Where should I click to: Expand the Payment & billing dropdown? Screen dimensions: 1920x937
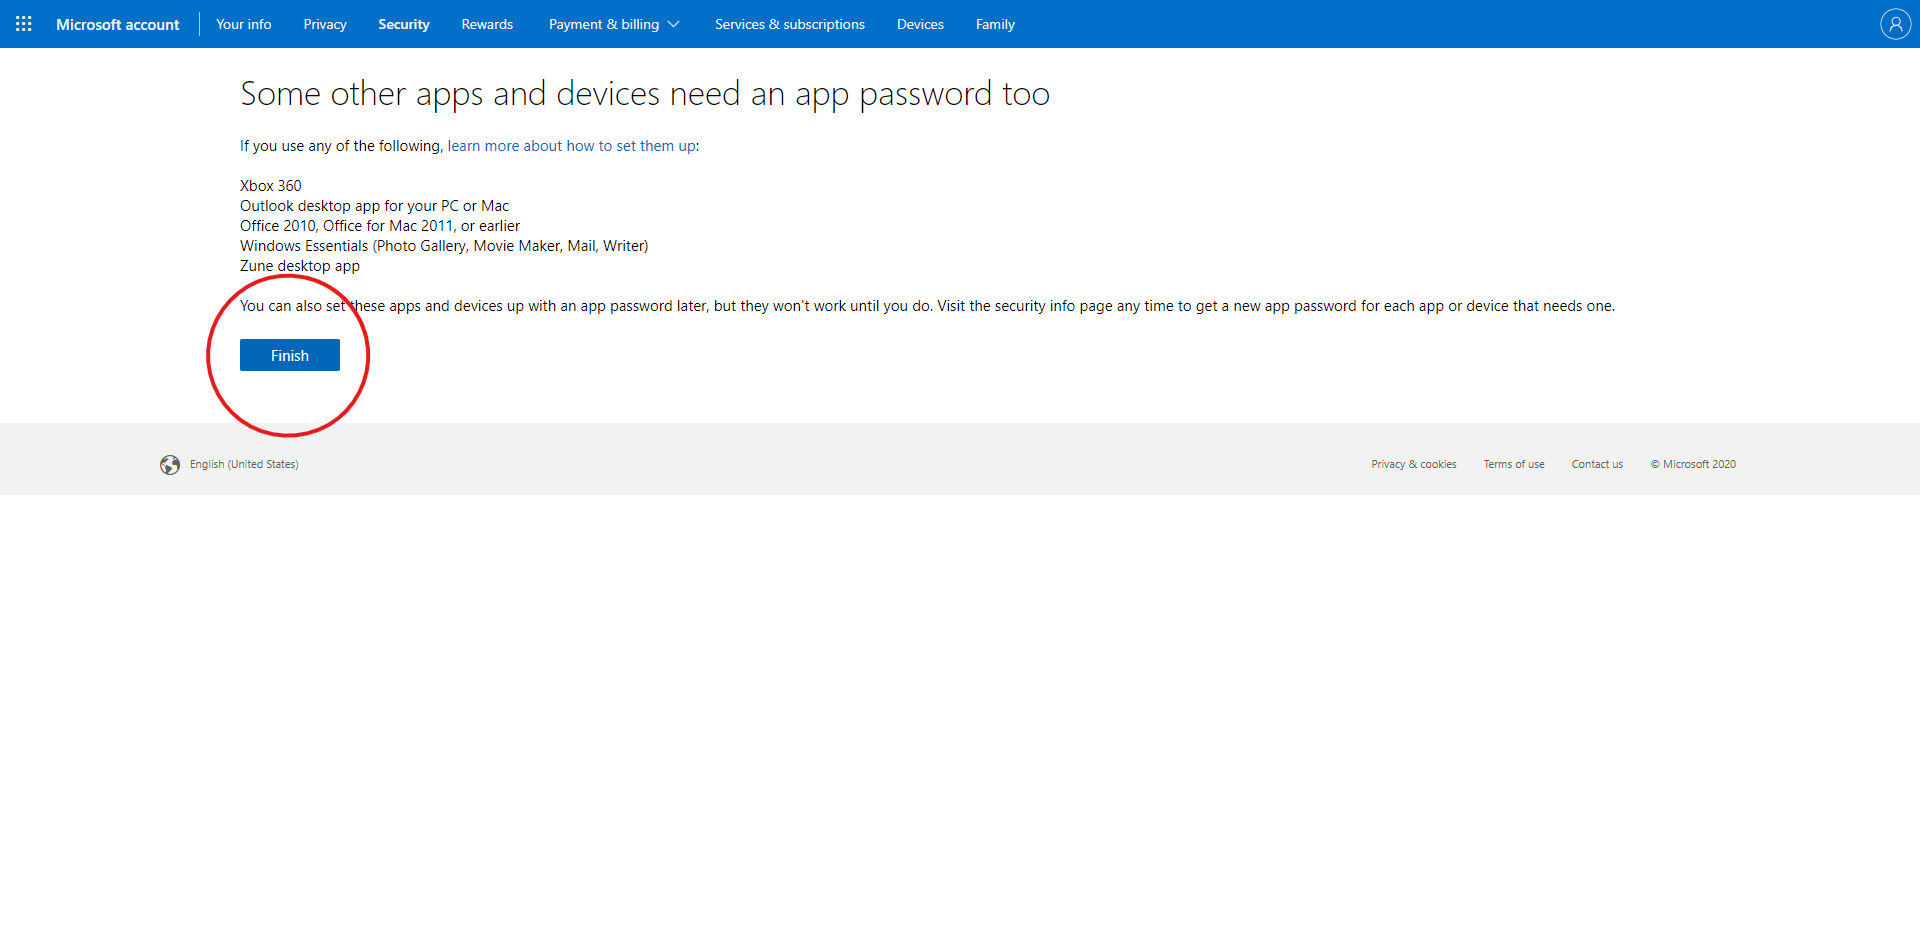tap(614, 24)
